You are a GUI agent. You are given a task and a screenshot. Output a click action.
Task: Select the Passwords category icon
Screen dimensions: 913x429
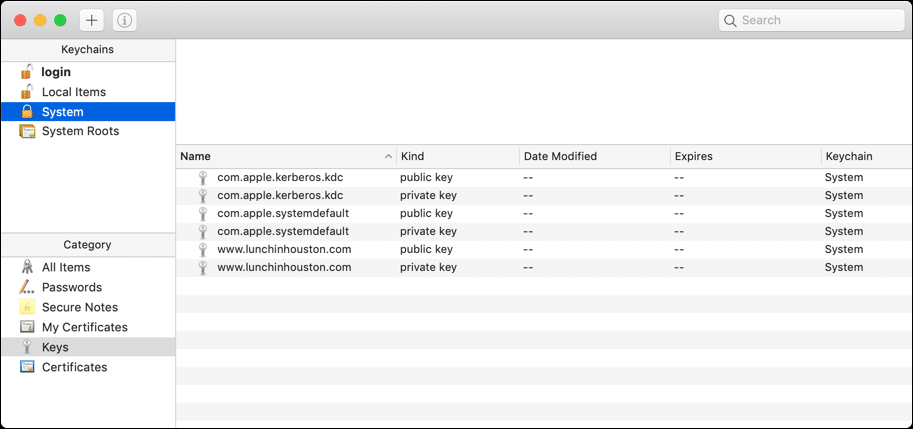(27, 287)
